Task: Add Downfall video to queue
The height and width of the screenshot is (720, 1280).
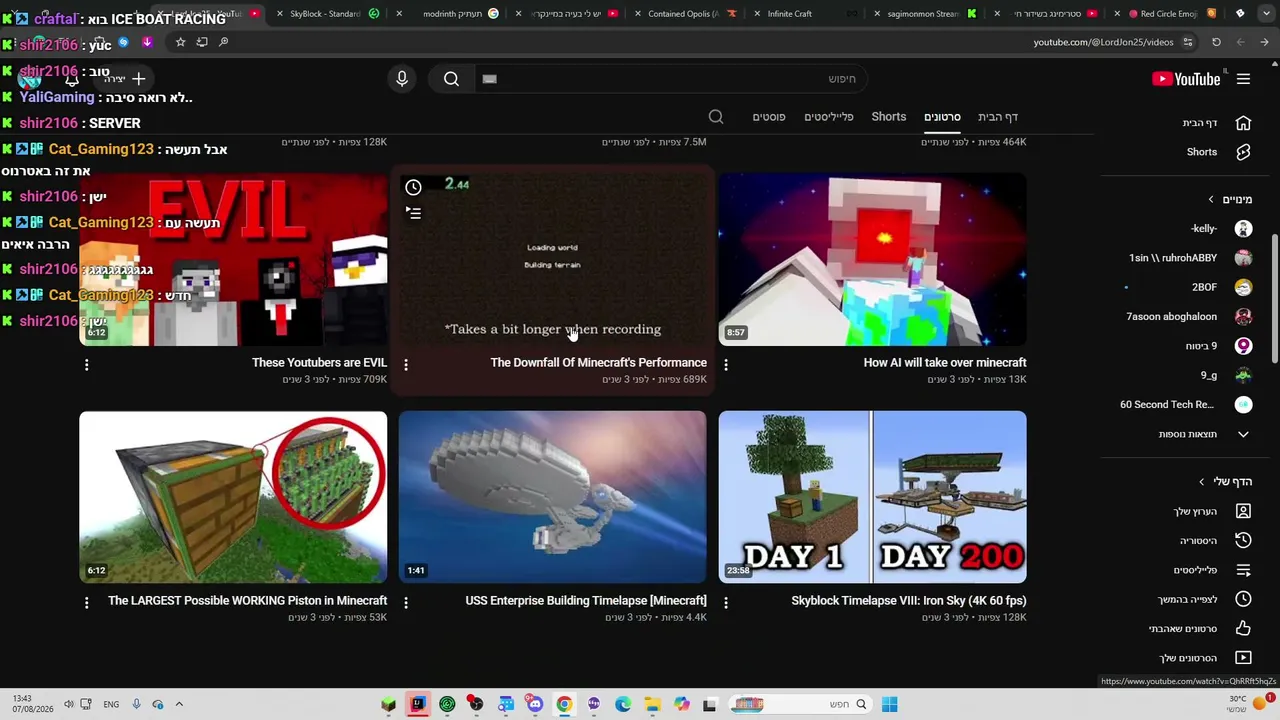Action: coord(413,213)
